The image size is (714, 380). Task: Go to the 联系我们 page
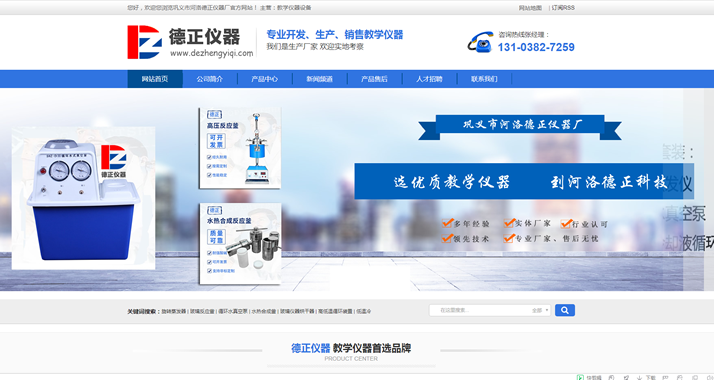(x=484, y=79)
